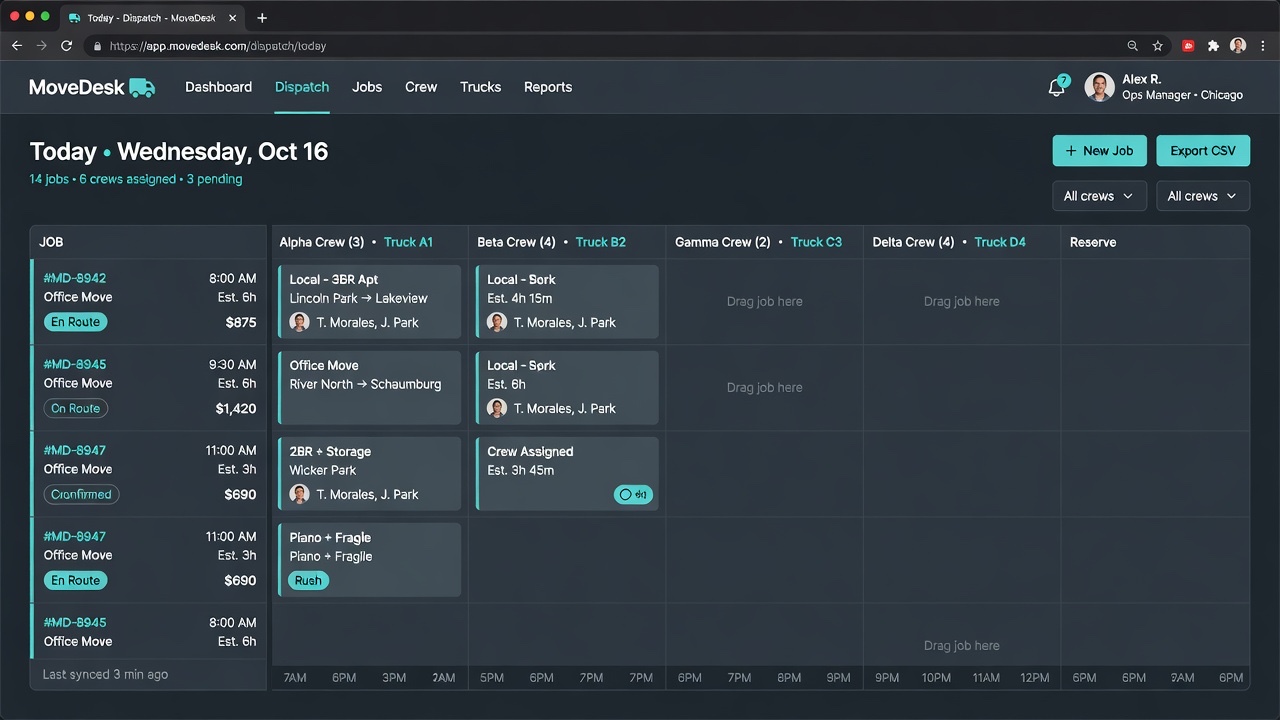Create a job with the New Job button
This screenshot has width=1280, height=720.
point(1099,151)
